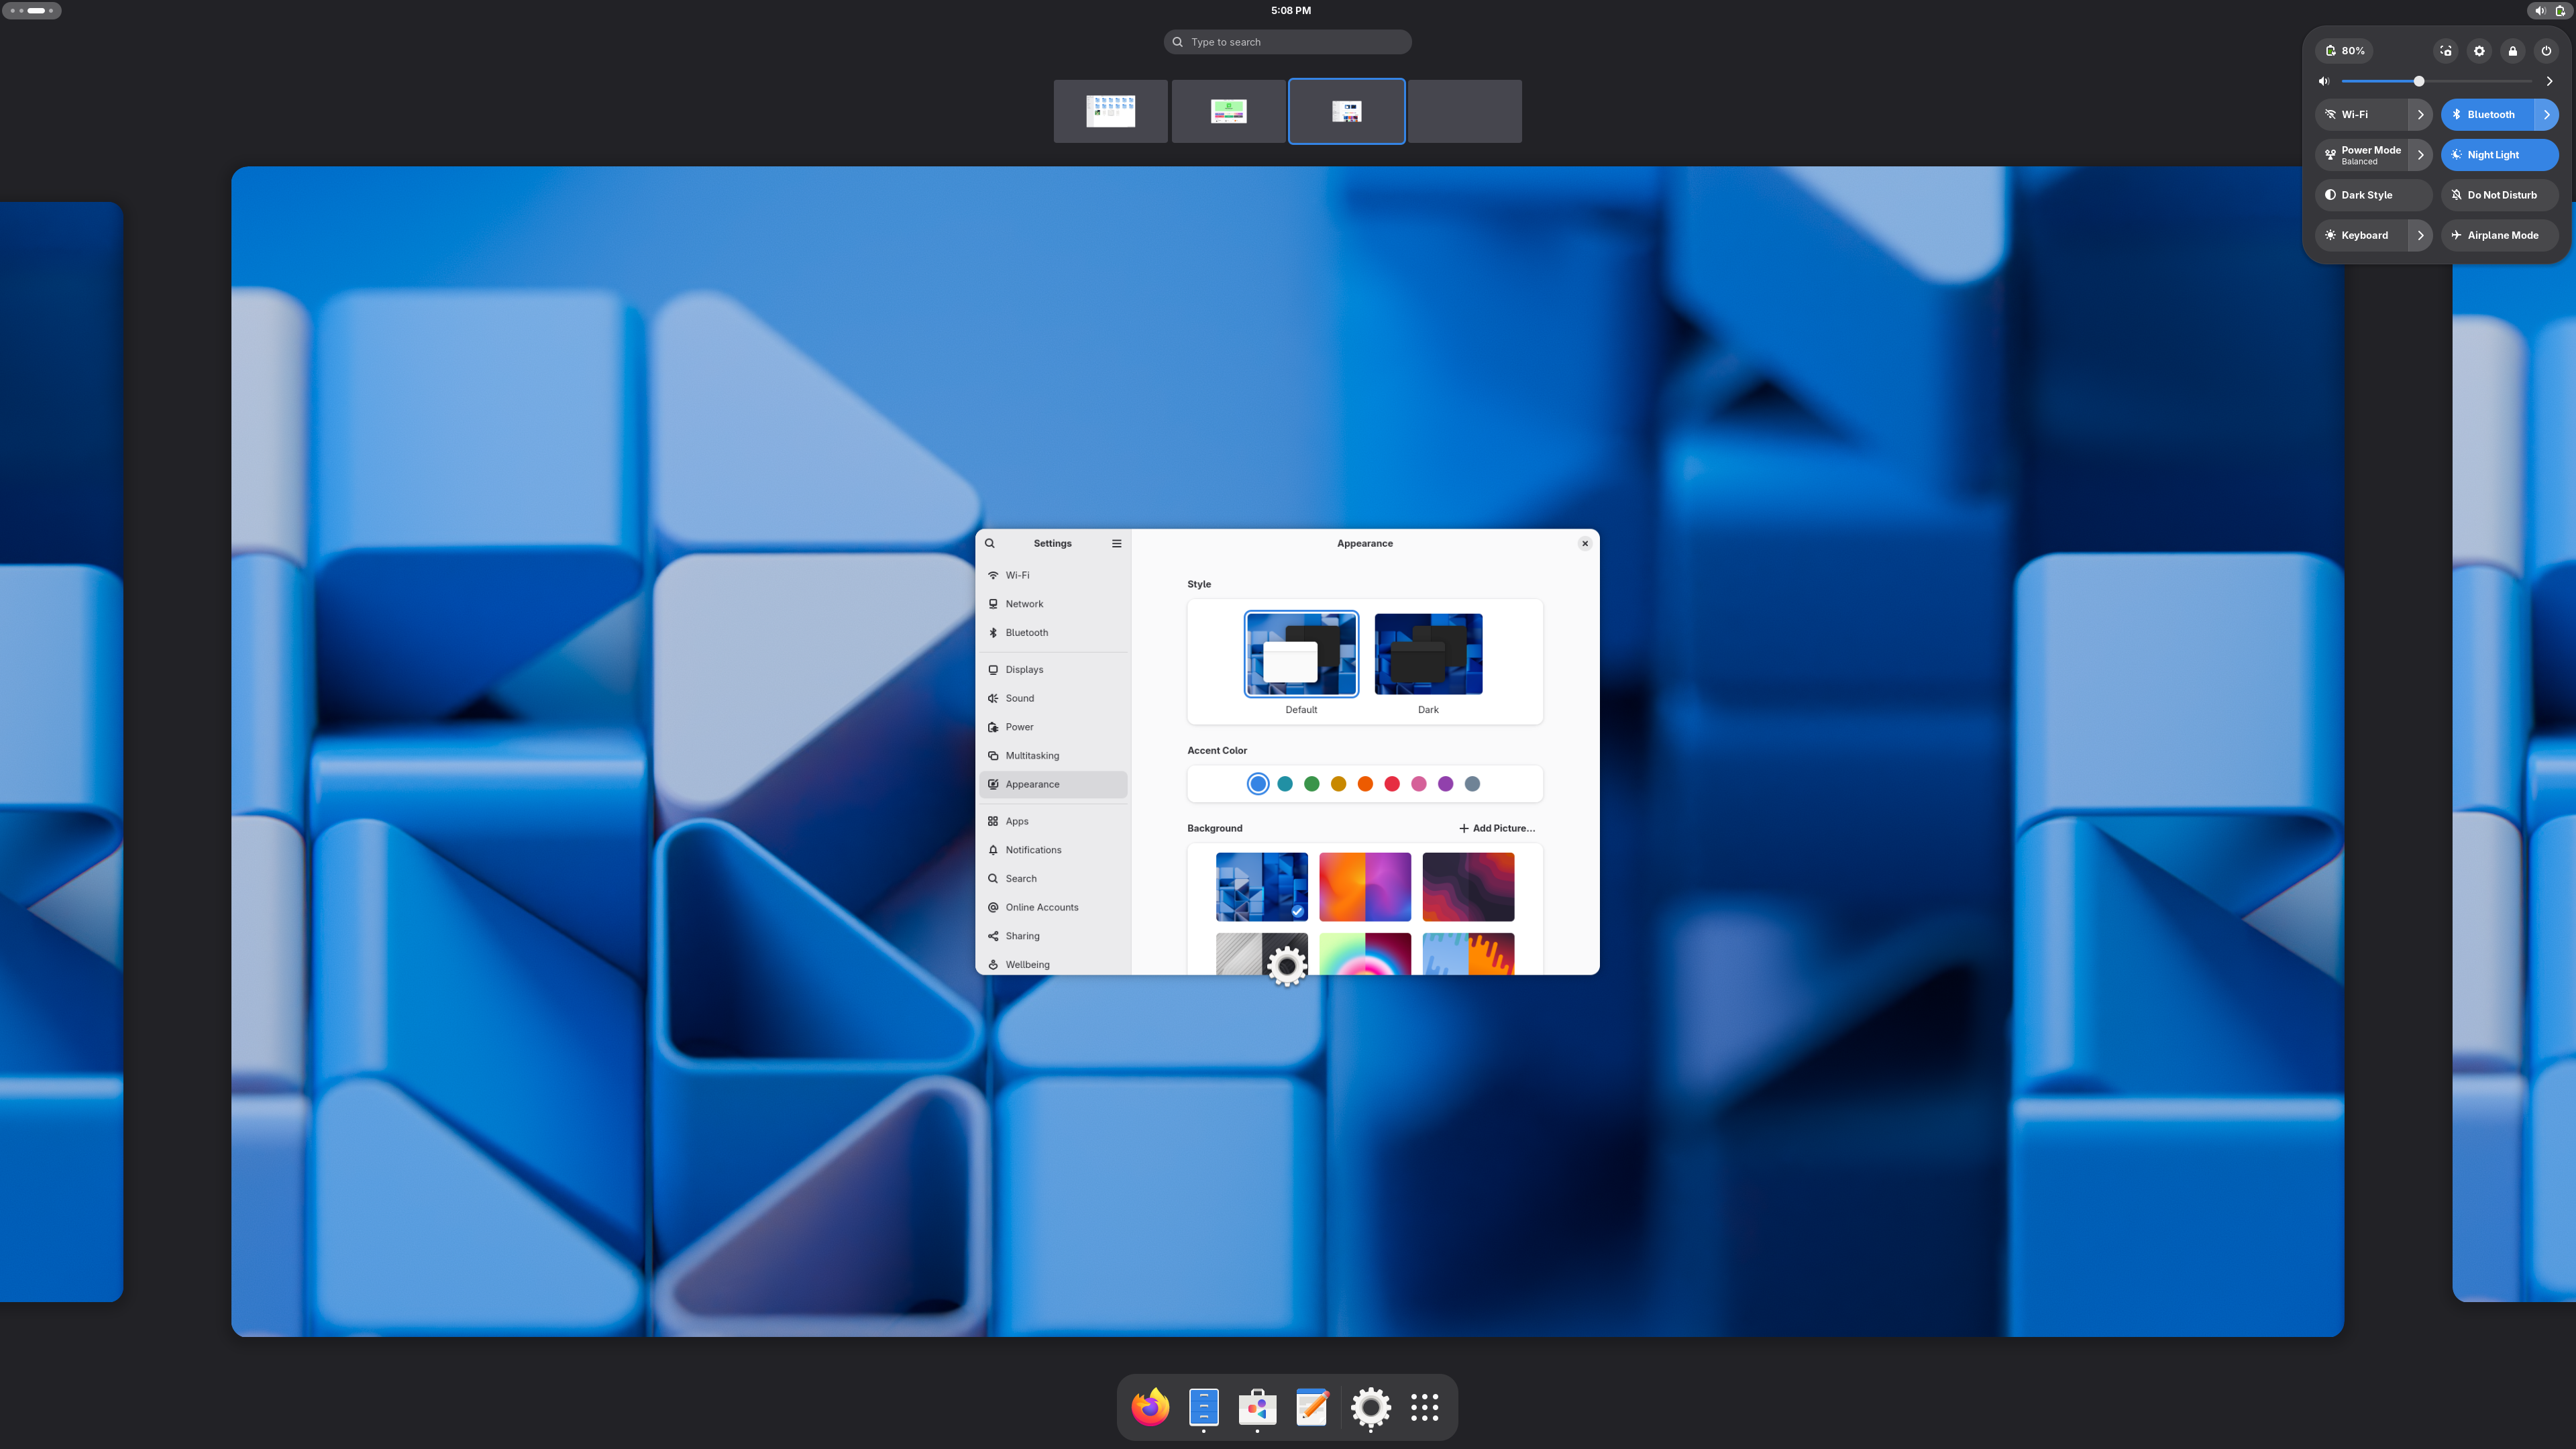Screen dimensions: 2576x1449
Task: Choose the green accent color
Action: [x=1312, y=784]
